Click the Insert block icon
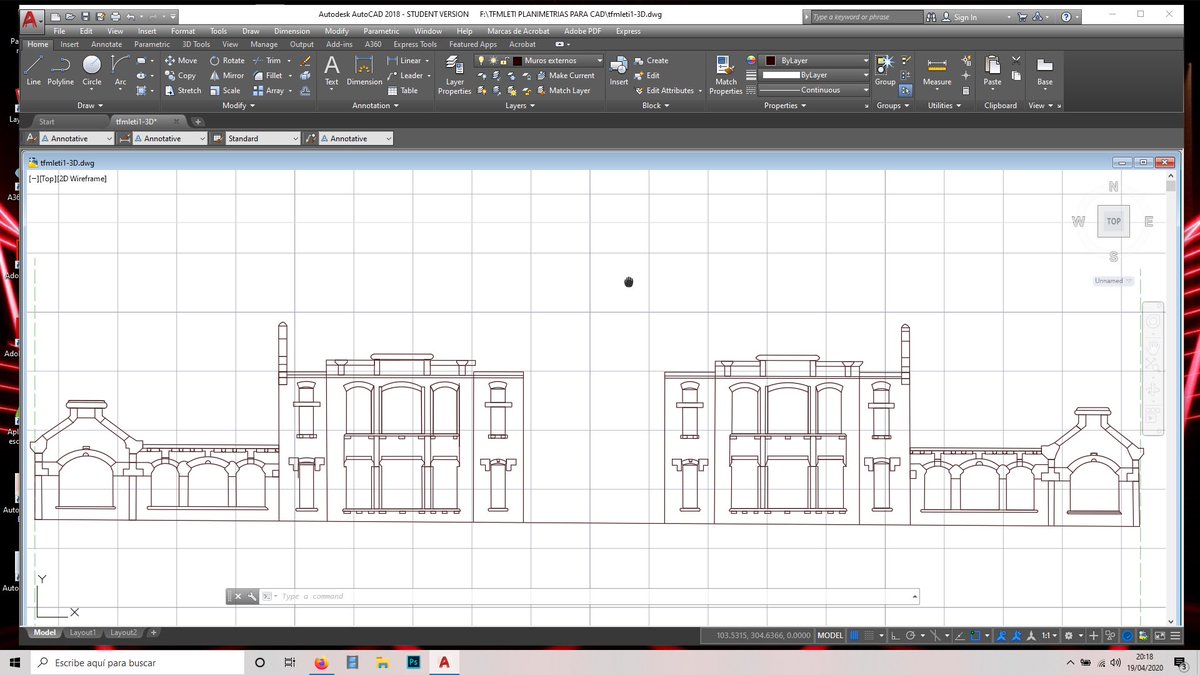 coord(619,70)
